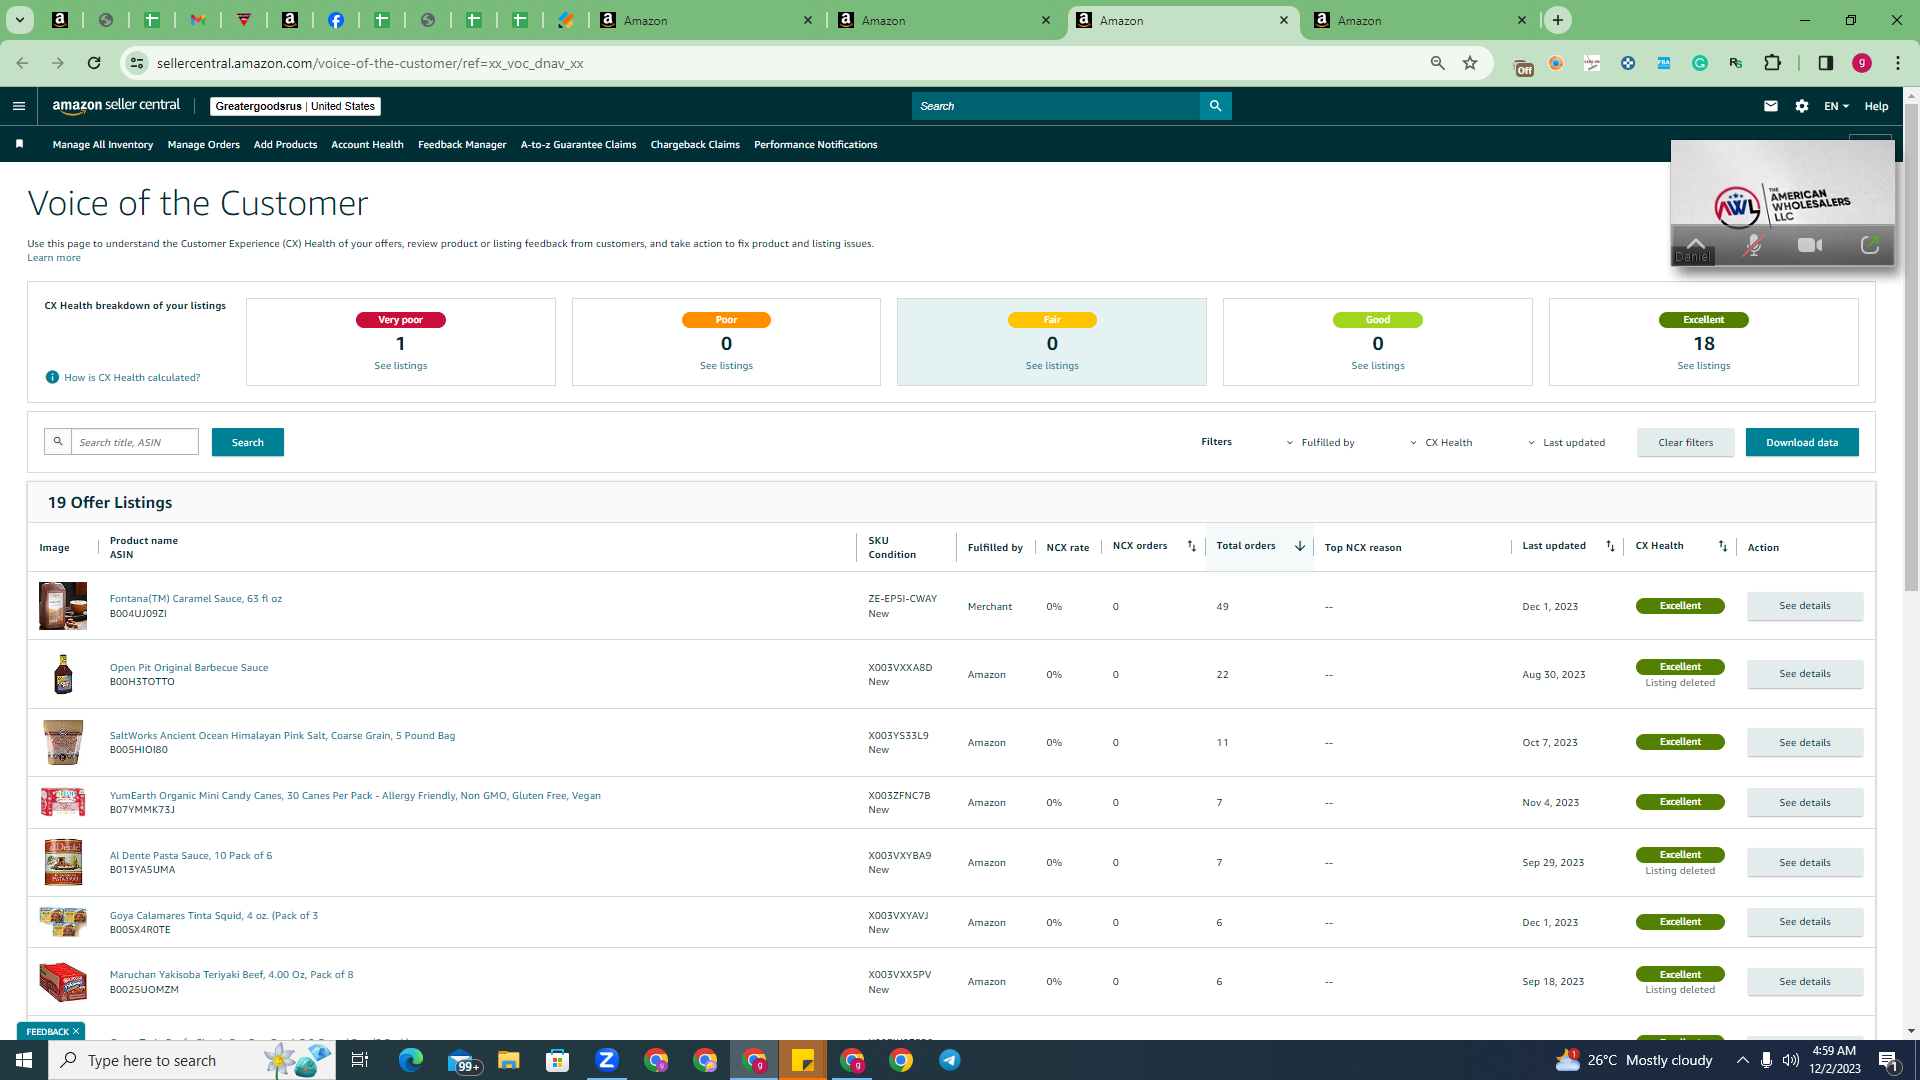Open the Gmail pinned tab
This screenshot has height=1080, width=1920.
coord(198,20)
